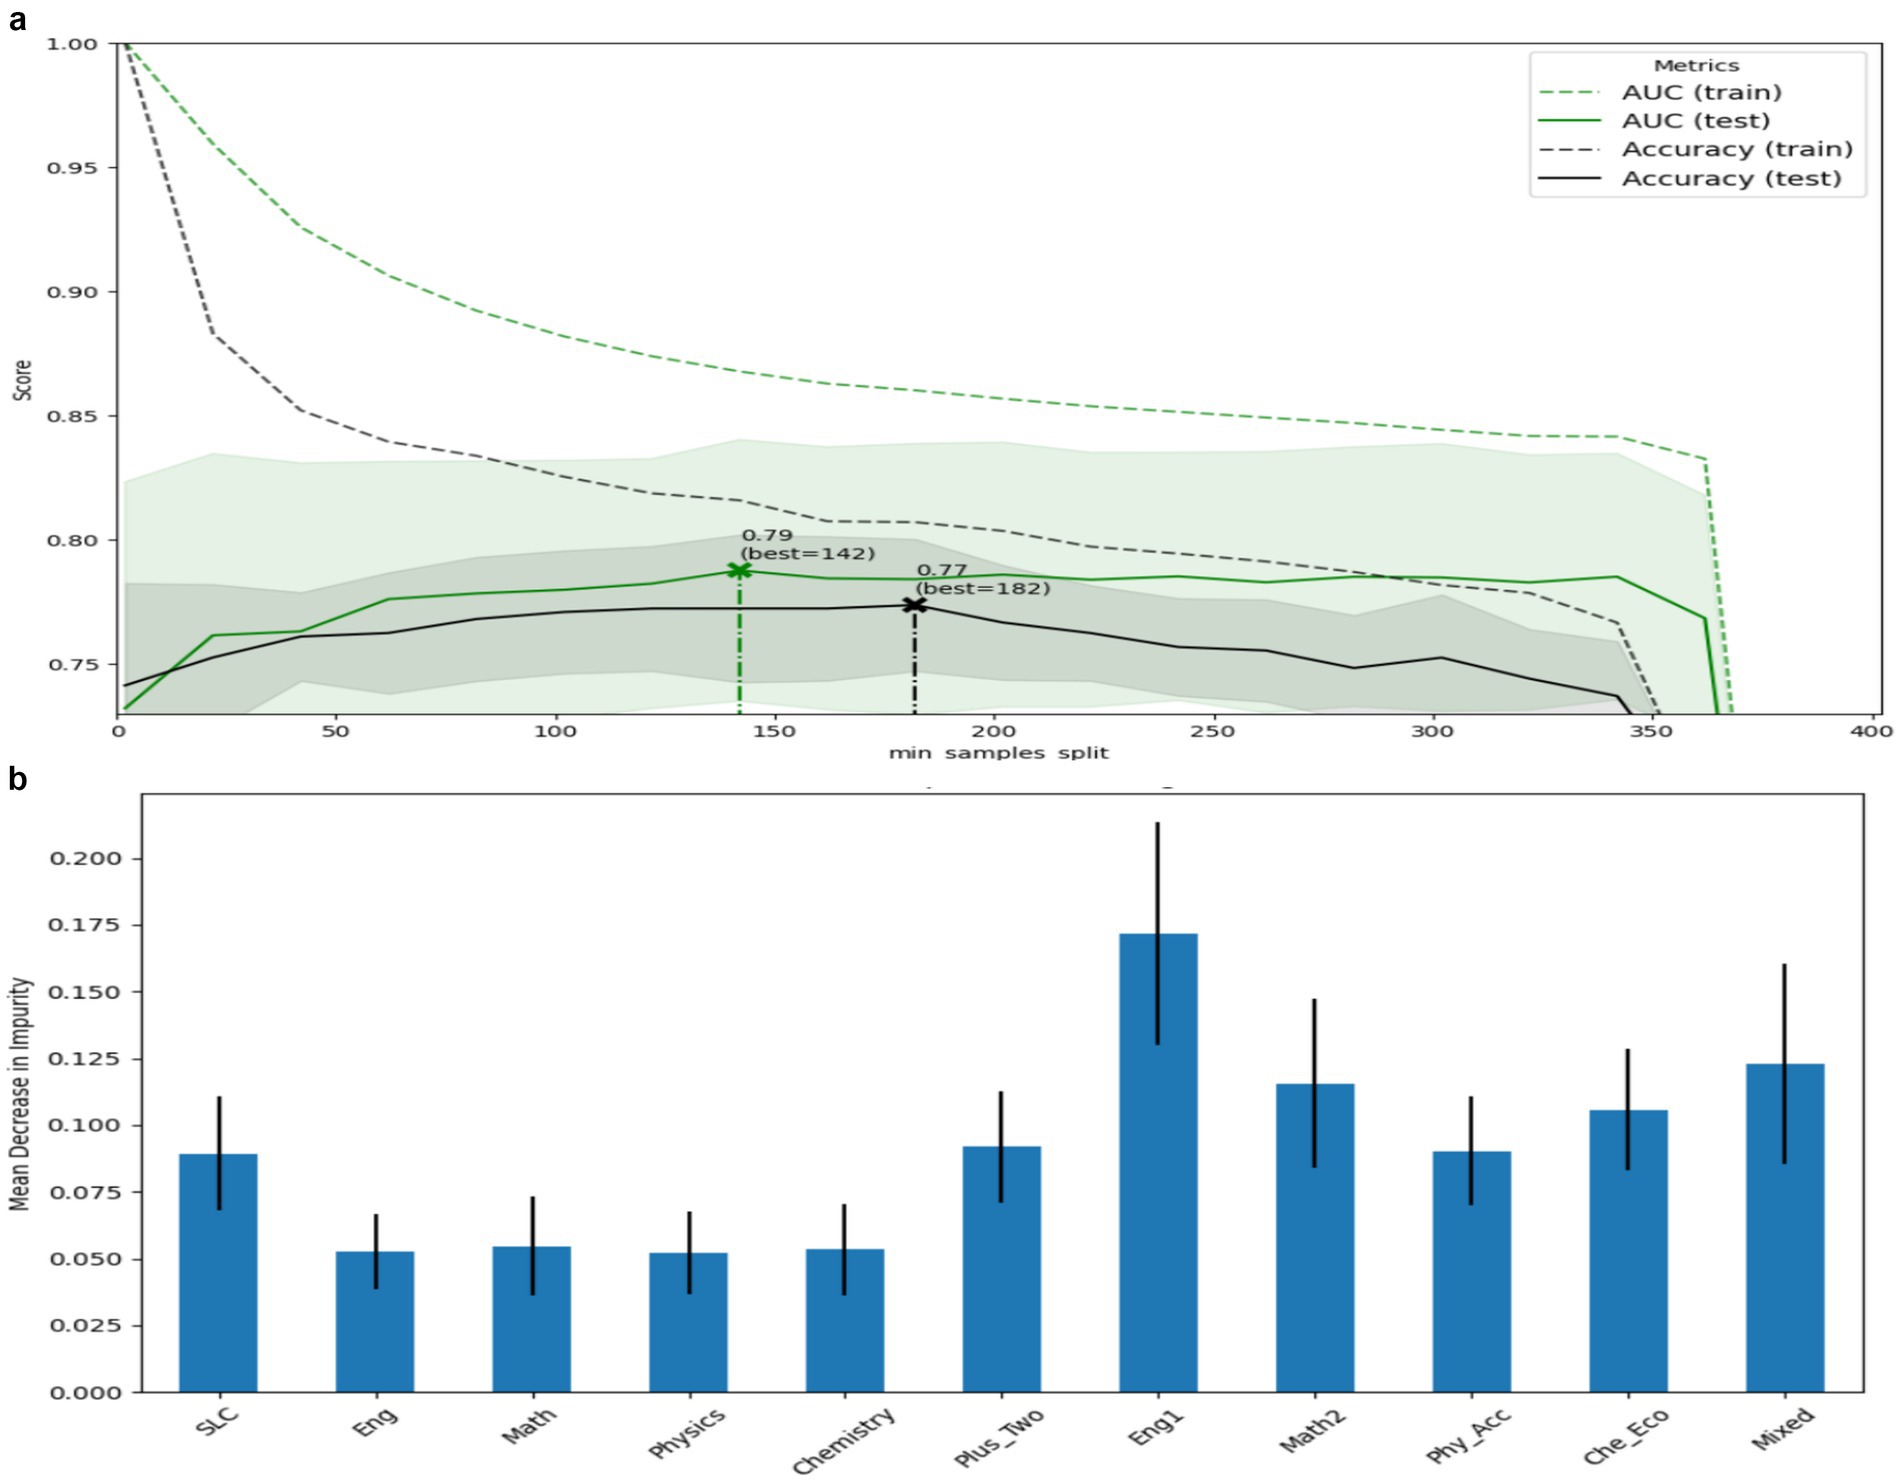1901x1483 pixels.
Task: Click the 'Math' x-axis label
Action: [530, 1426]
